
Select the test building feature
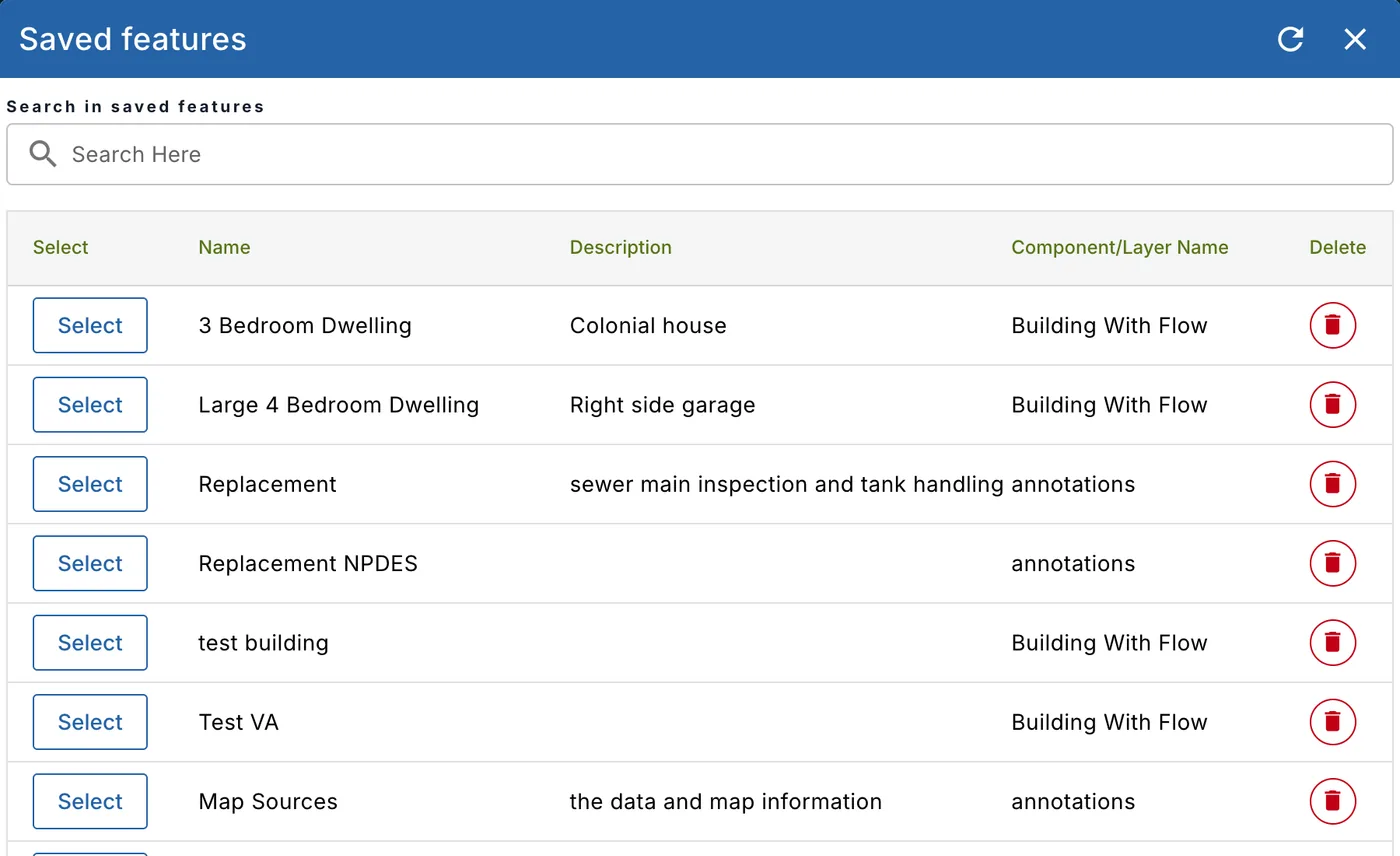point(90,642)
